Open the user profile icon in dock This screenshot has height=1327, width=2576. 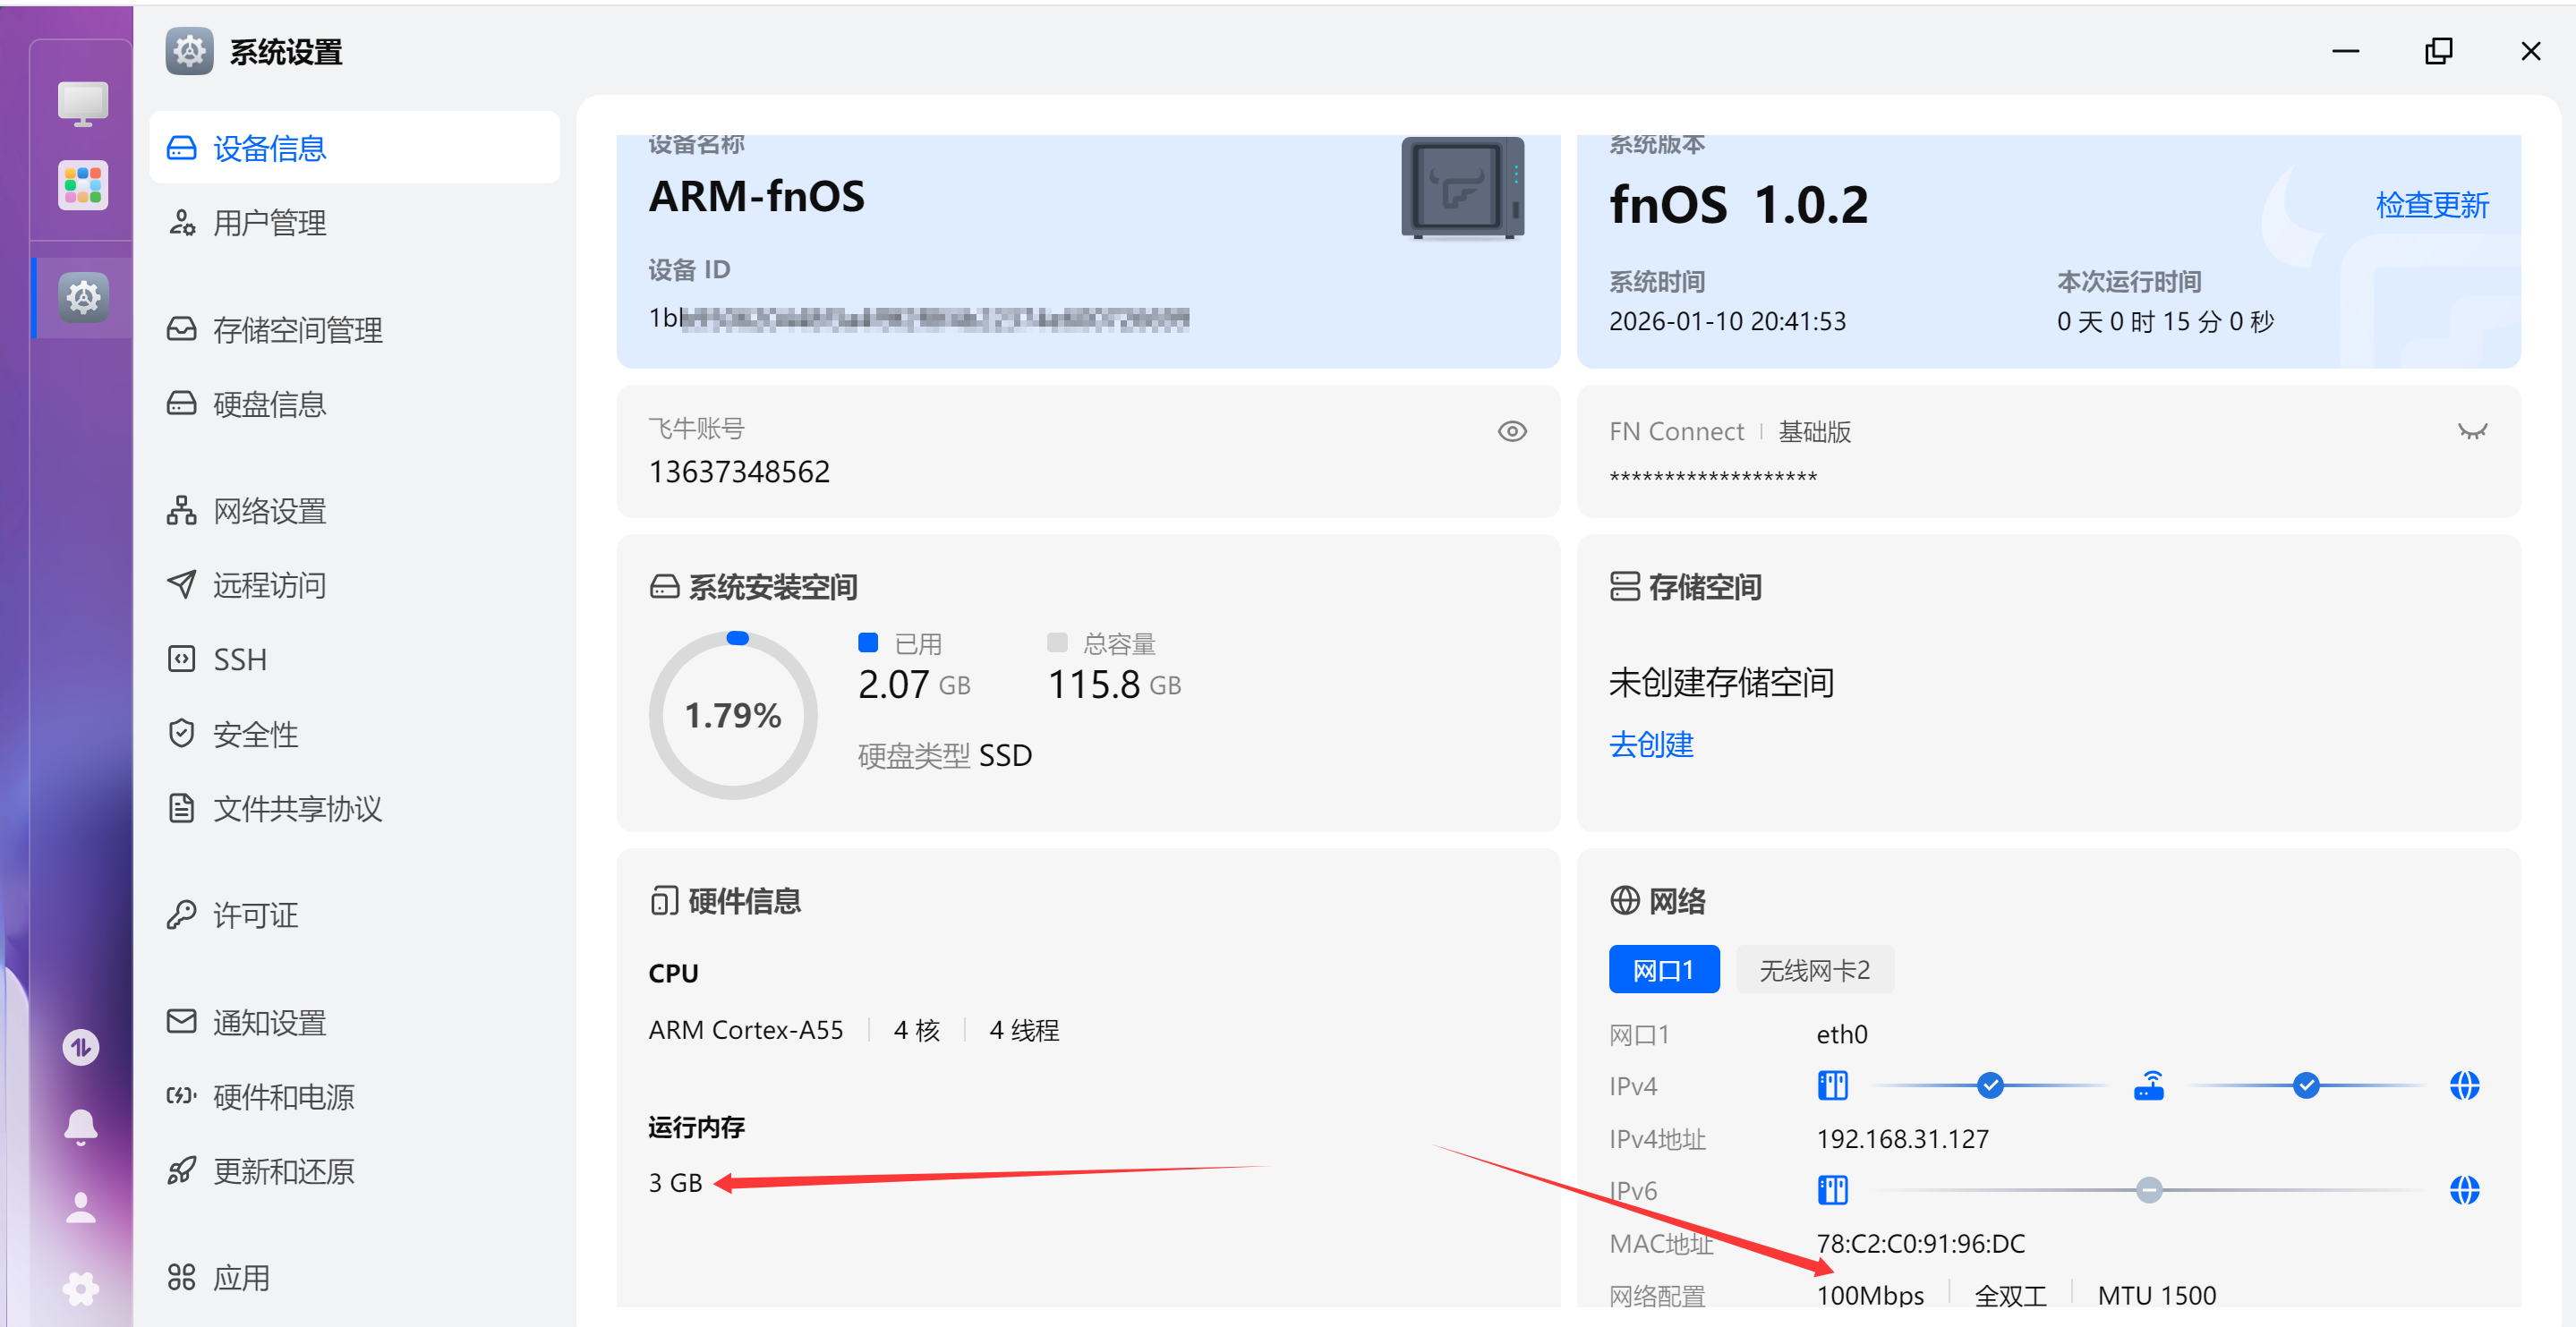(81, 1207)
